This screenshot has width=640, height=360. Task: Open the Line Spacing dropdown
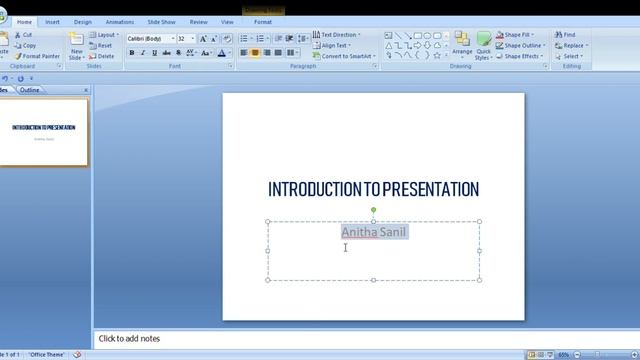(303, 38)
